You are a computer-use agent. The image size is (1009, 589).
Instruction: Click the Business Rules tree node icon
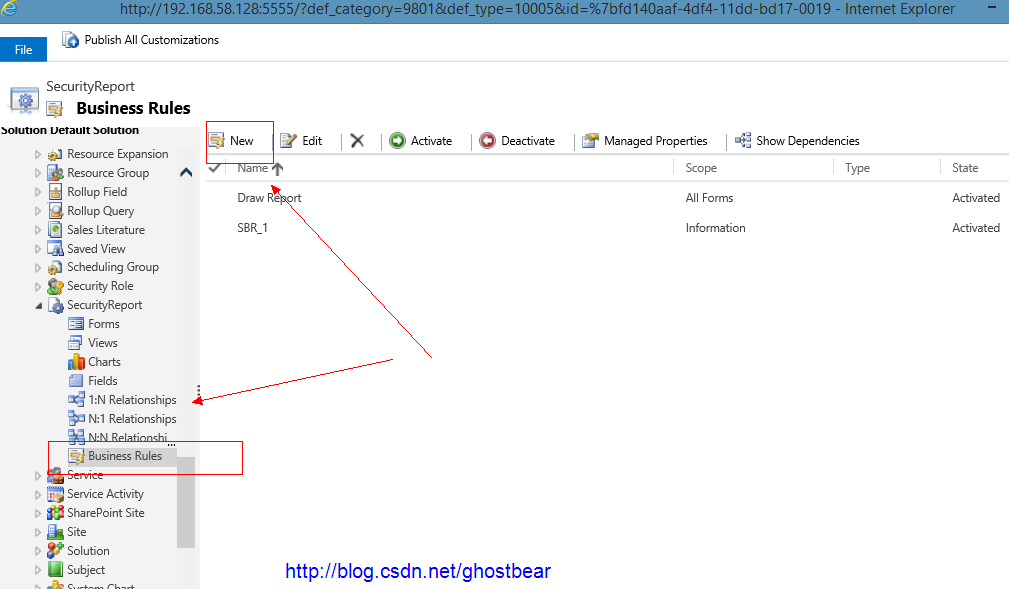pyautogui.click(x=77, y=456)
